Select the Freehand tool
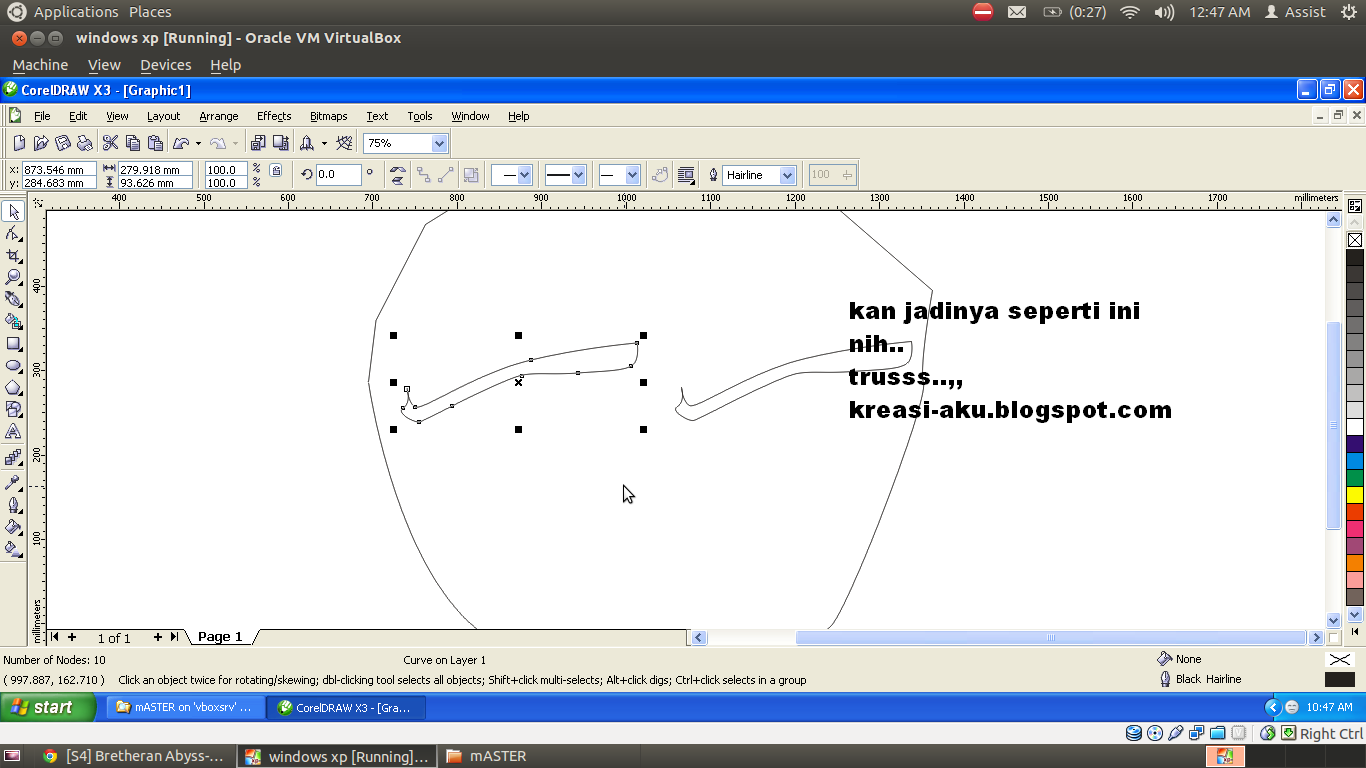 click(x=13, y=299)
